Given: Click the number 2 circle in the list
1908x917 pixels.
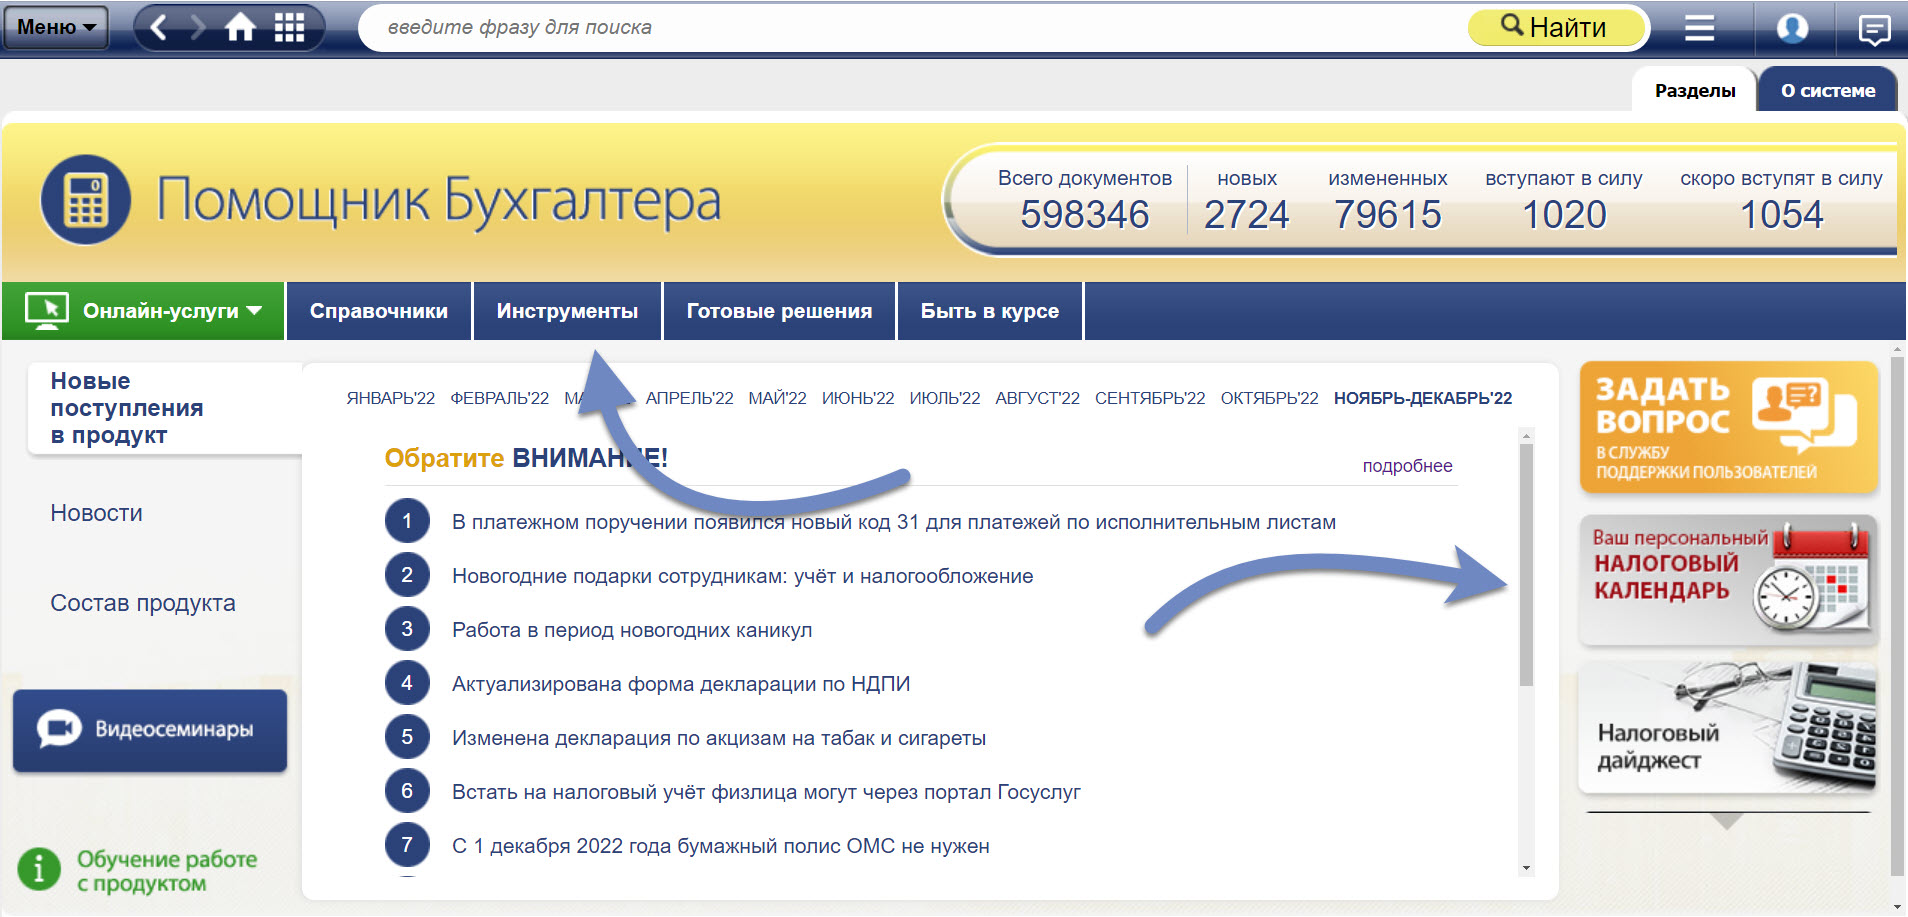Looking at the screenshot, I should (407, 575).
